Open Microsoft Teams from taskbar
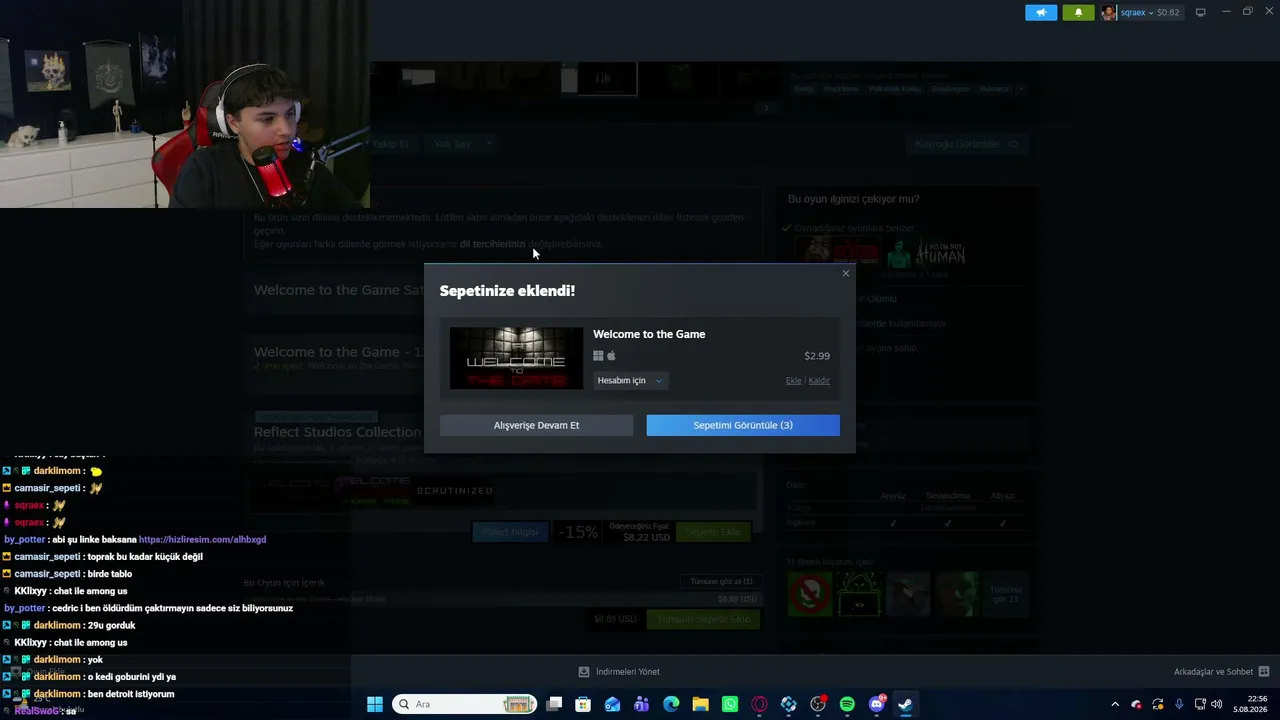This screenshot has height=720, width=1280. click(642, 704)
